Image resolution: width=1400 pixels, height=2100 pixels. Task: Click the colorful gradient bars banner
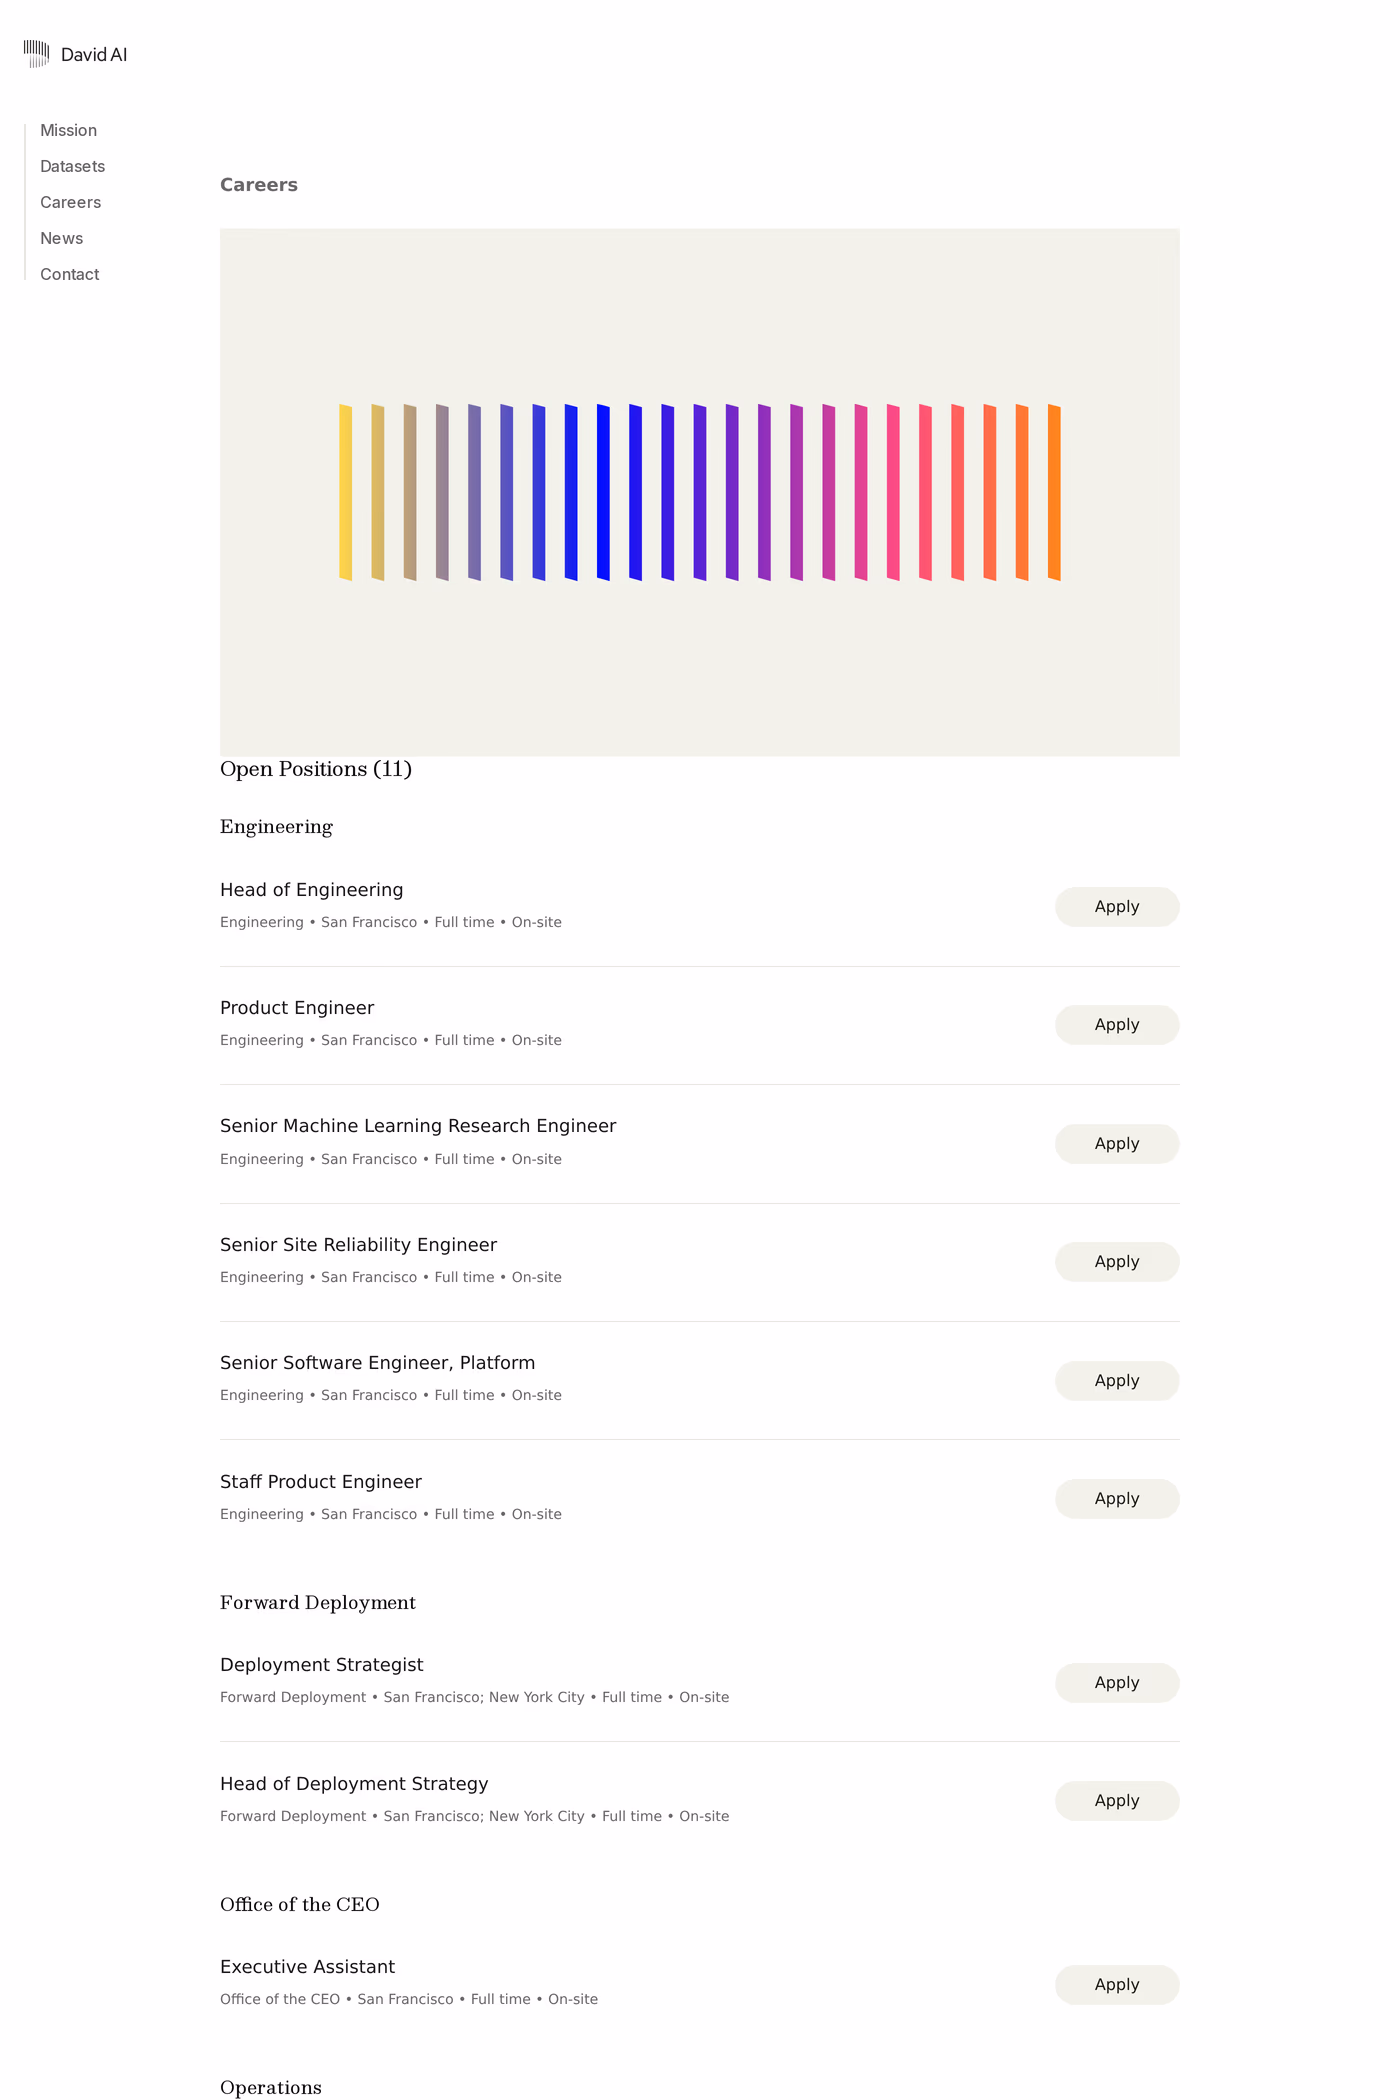point(700,492)
